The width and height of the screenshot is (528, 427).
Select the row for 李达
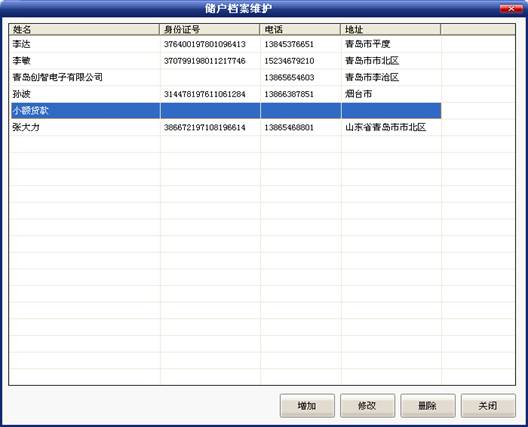pyautogui.click(x=226, y=44)
